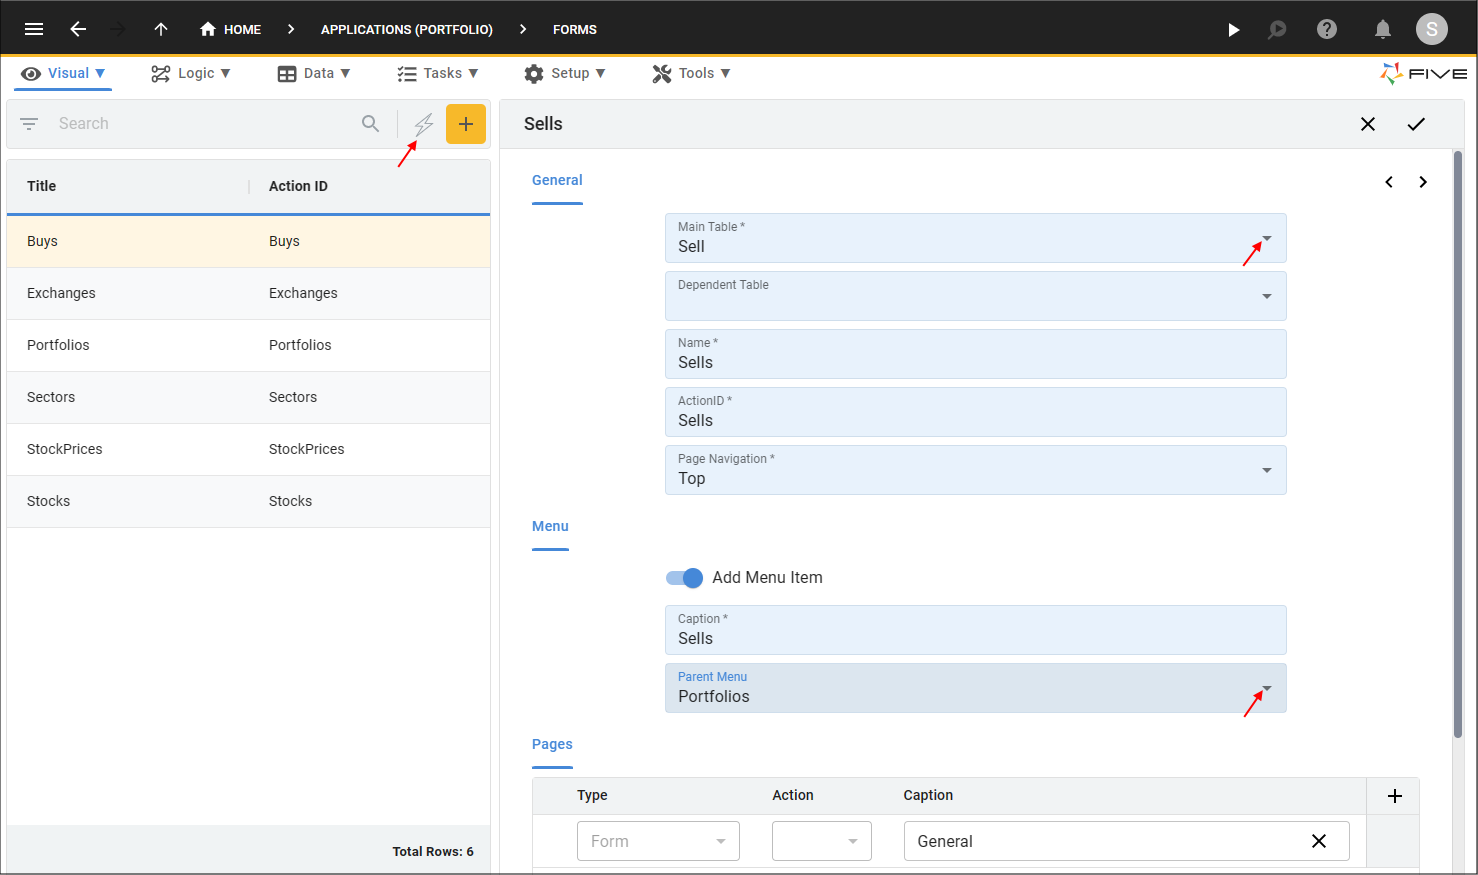Go to previous tab with left chevron
This screenshot has height=875, width=1478.
click(x=1389, y=182)
